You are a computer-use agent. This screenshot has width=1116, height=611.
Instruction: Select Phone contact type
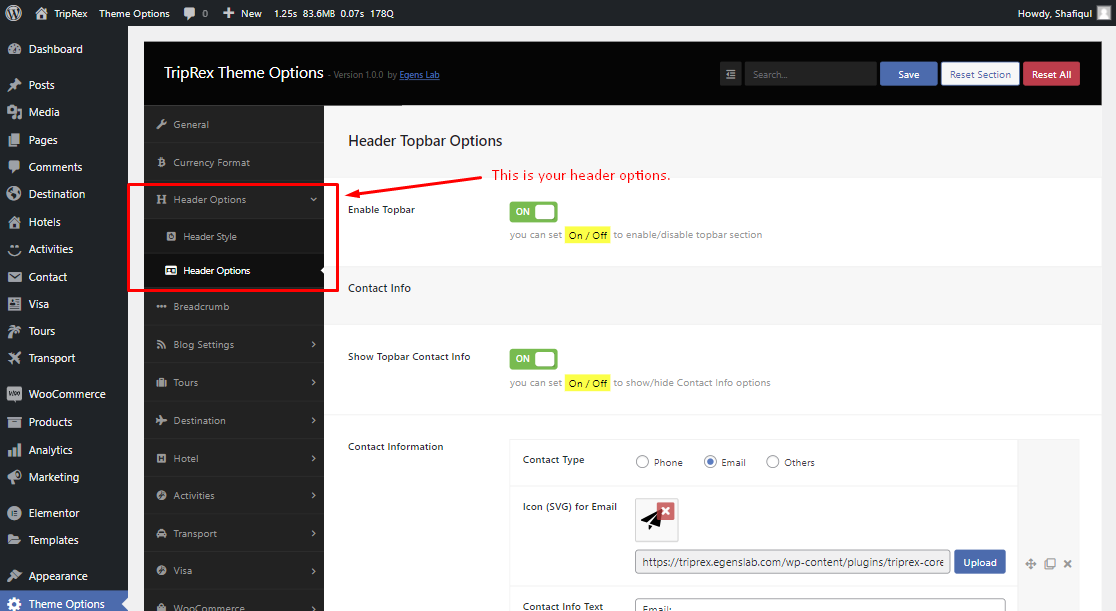click(x=642, y=462)
